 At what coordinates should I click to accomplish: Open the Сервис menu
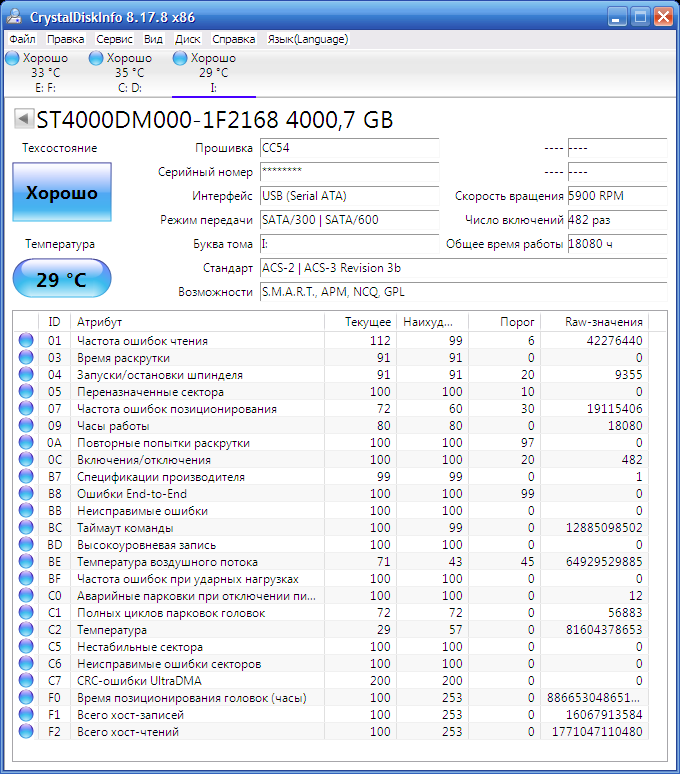pos(114,39)
